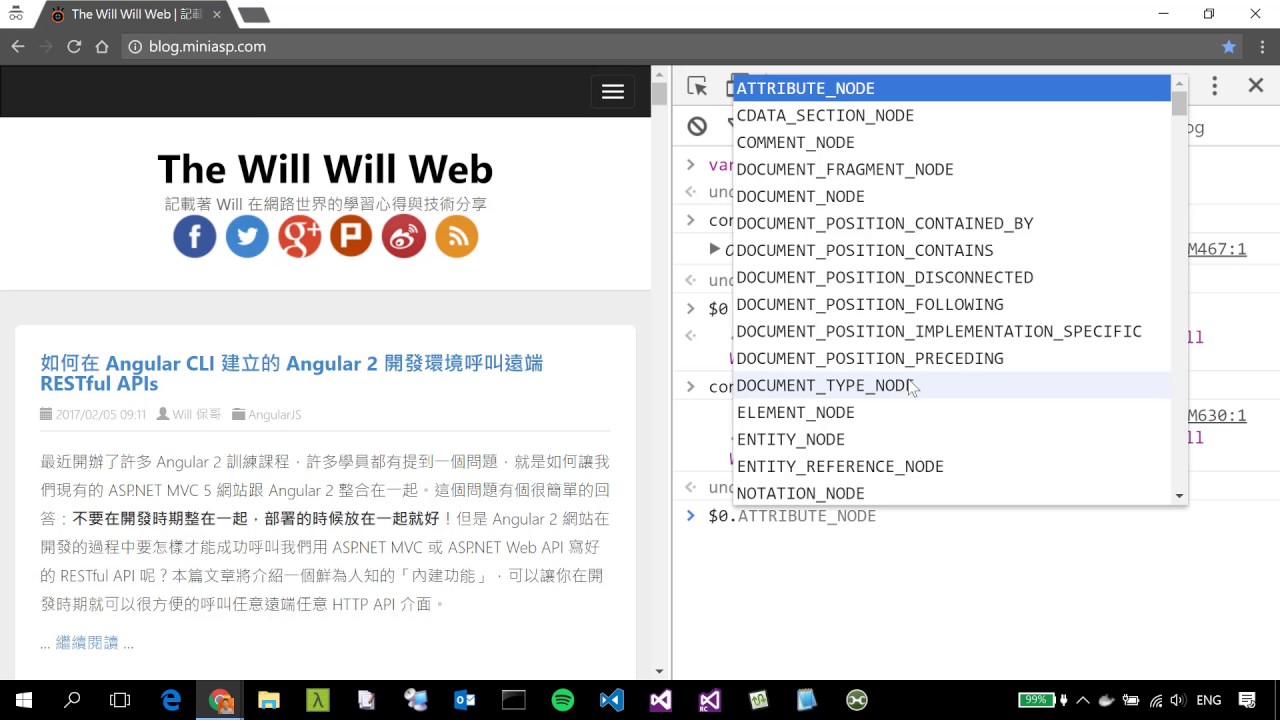View site information icon in address bar
Image resolution: width=1280 pixels, height=720 pixels.
(135, 46)
